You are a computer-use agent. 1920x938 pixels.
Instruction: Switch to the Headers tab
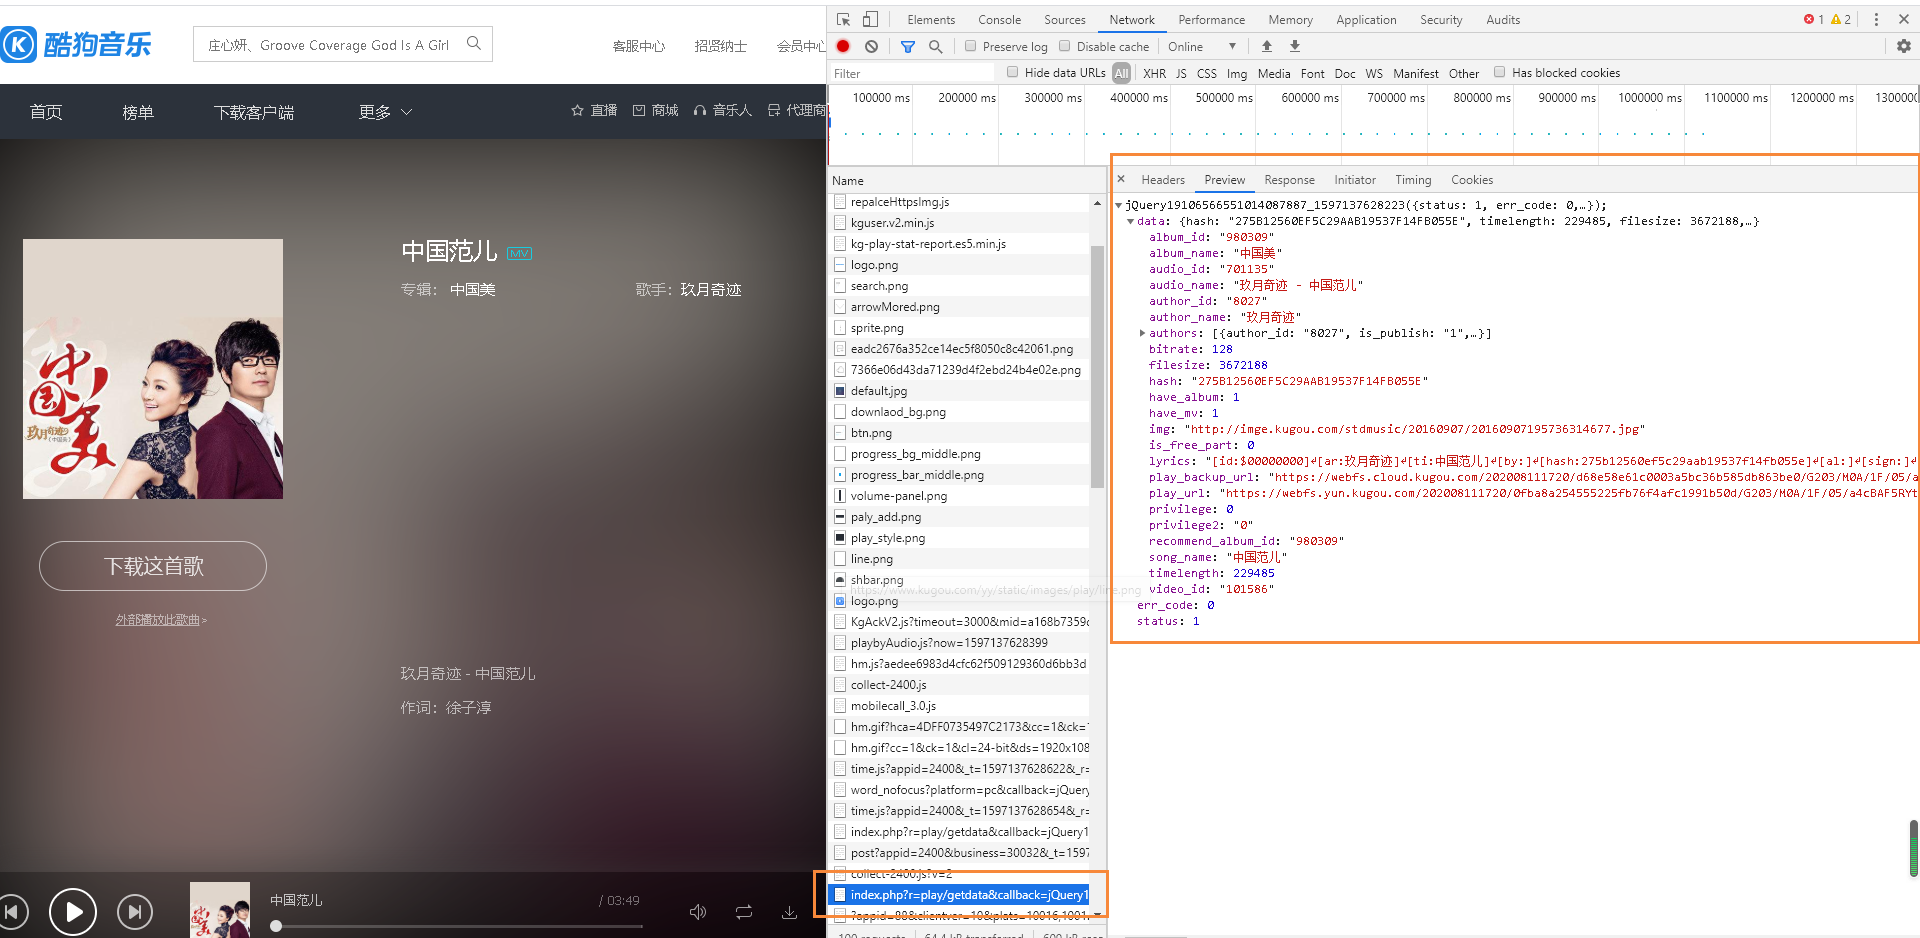[1162, 179]
